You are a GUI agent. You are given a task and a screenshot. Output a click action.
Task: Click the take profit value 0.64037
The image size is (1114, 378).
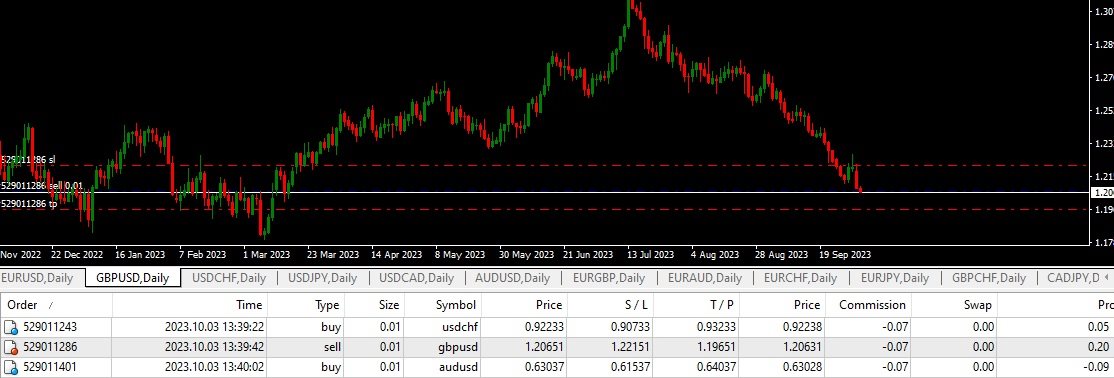[x=717, y=368]
